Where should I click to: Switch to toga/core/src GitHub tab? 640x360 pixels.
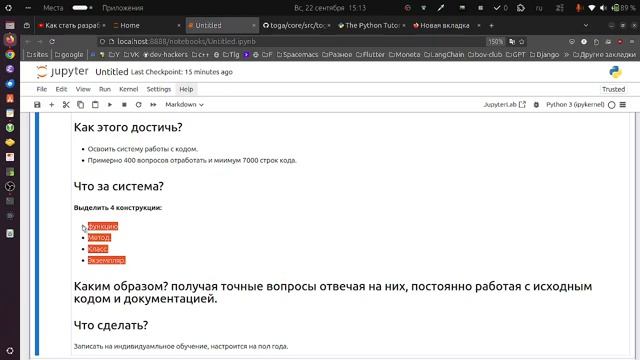(297, 25)
